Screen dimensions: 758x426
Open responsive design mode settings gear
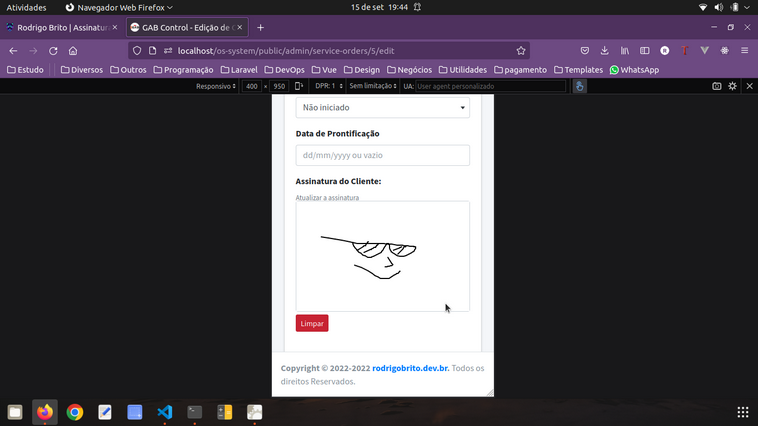(733, 86)
